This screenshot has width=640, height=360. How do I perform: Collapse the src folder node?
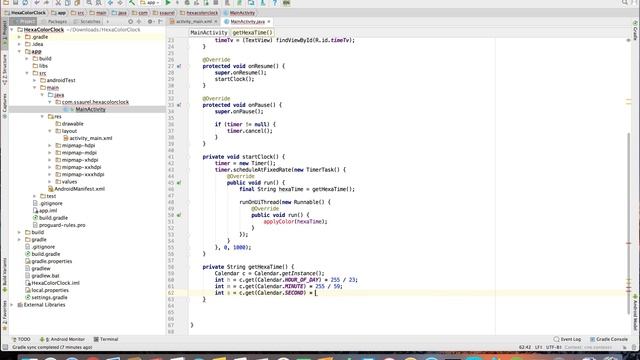click(27, 73)
